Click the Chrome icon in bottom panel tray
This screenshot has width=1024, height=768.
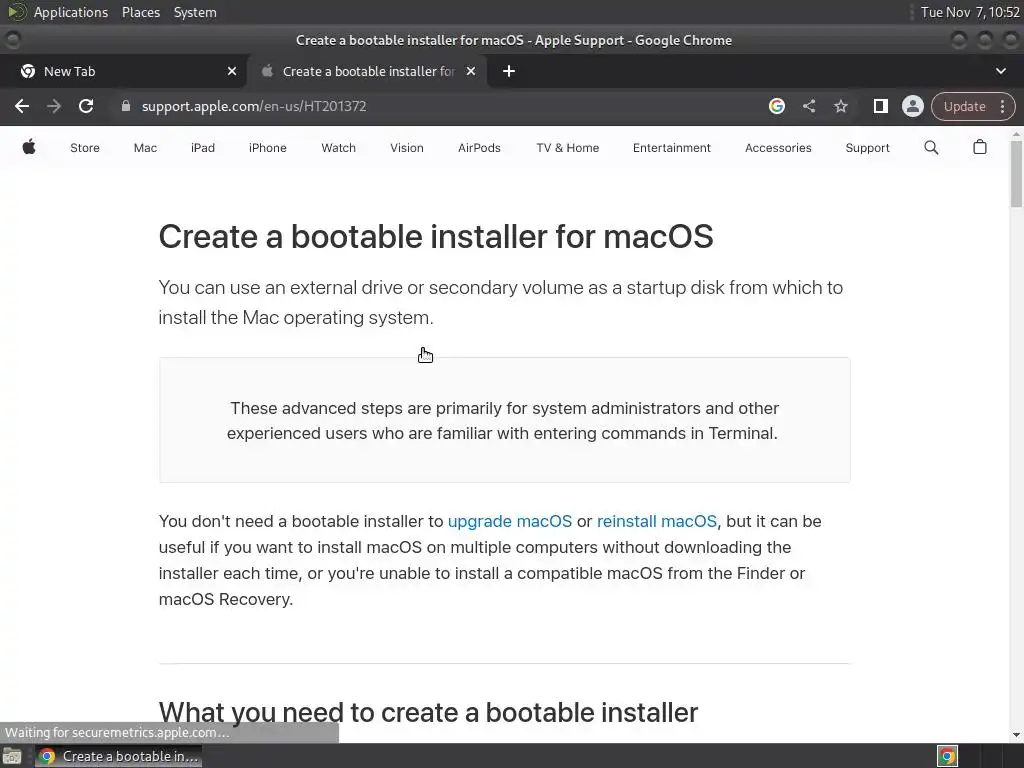click(x=947, y=756)
